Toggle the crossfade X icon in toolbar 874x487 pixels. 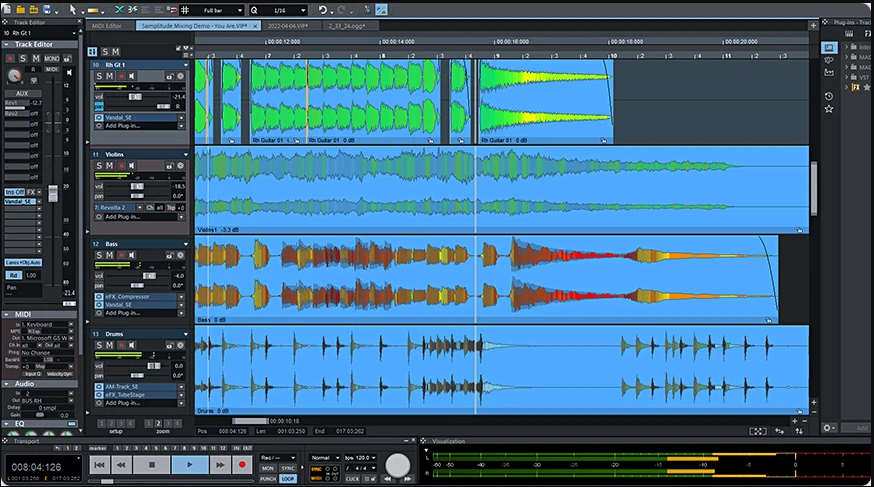pyautogui.click(x=119, y=9)
